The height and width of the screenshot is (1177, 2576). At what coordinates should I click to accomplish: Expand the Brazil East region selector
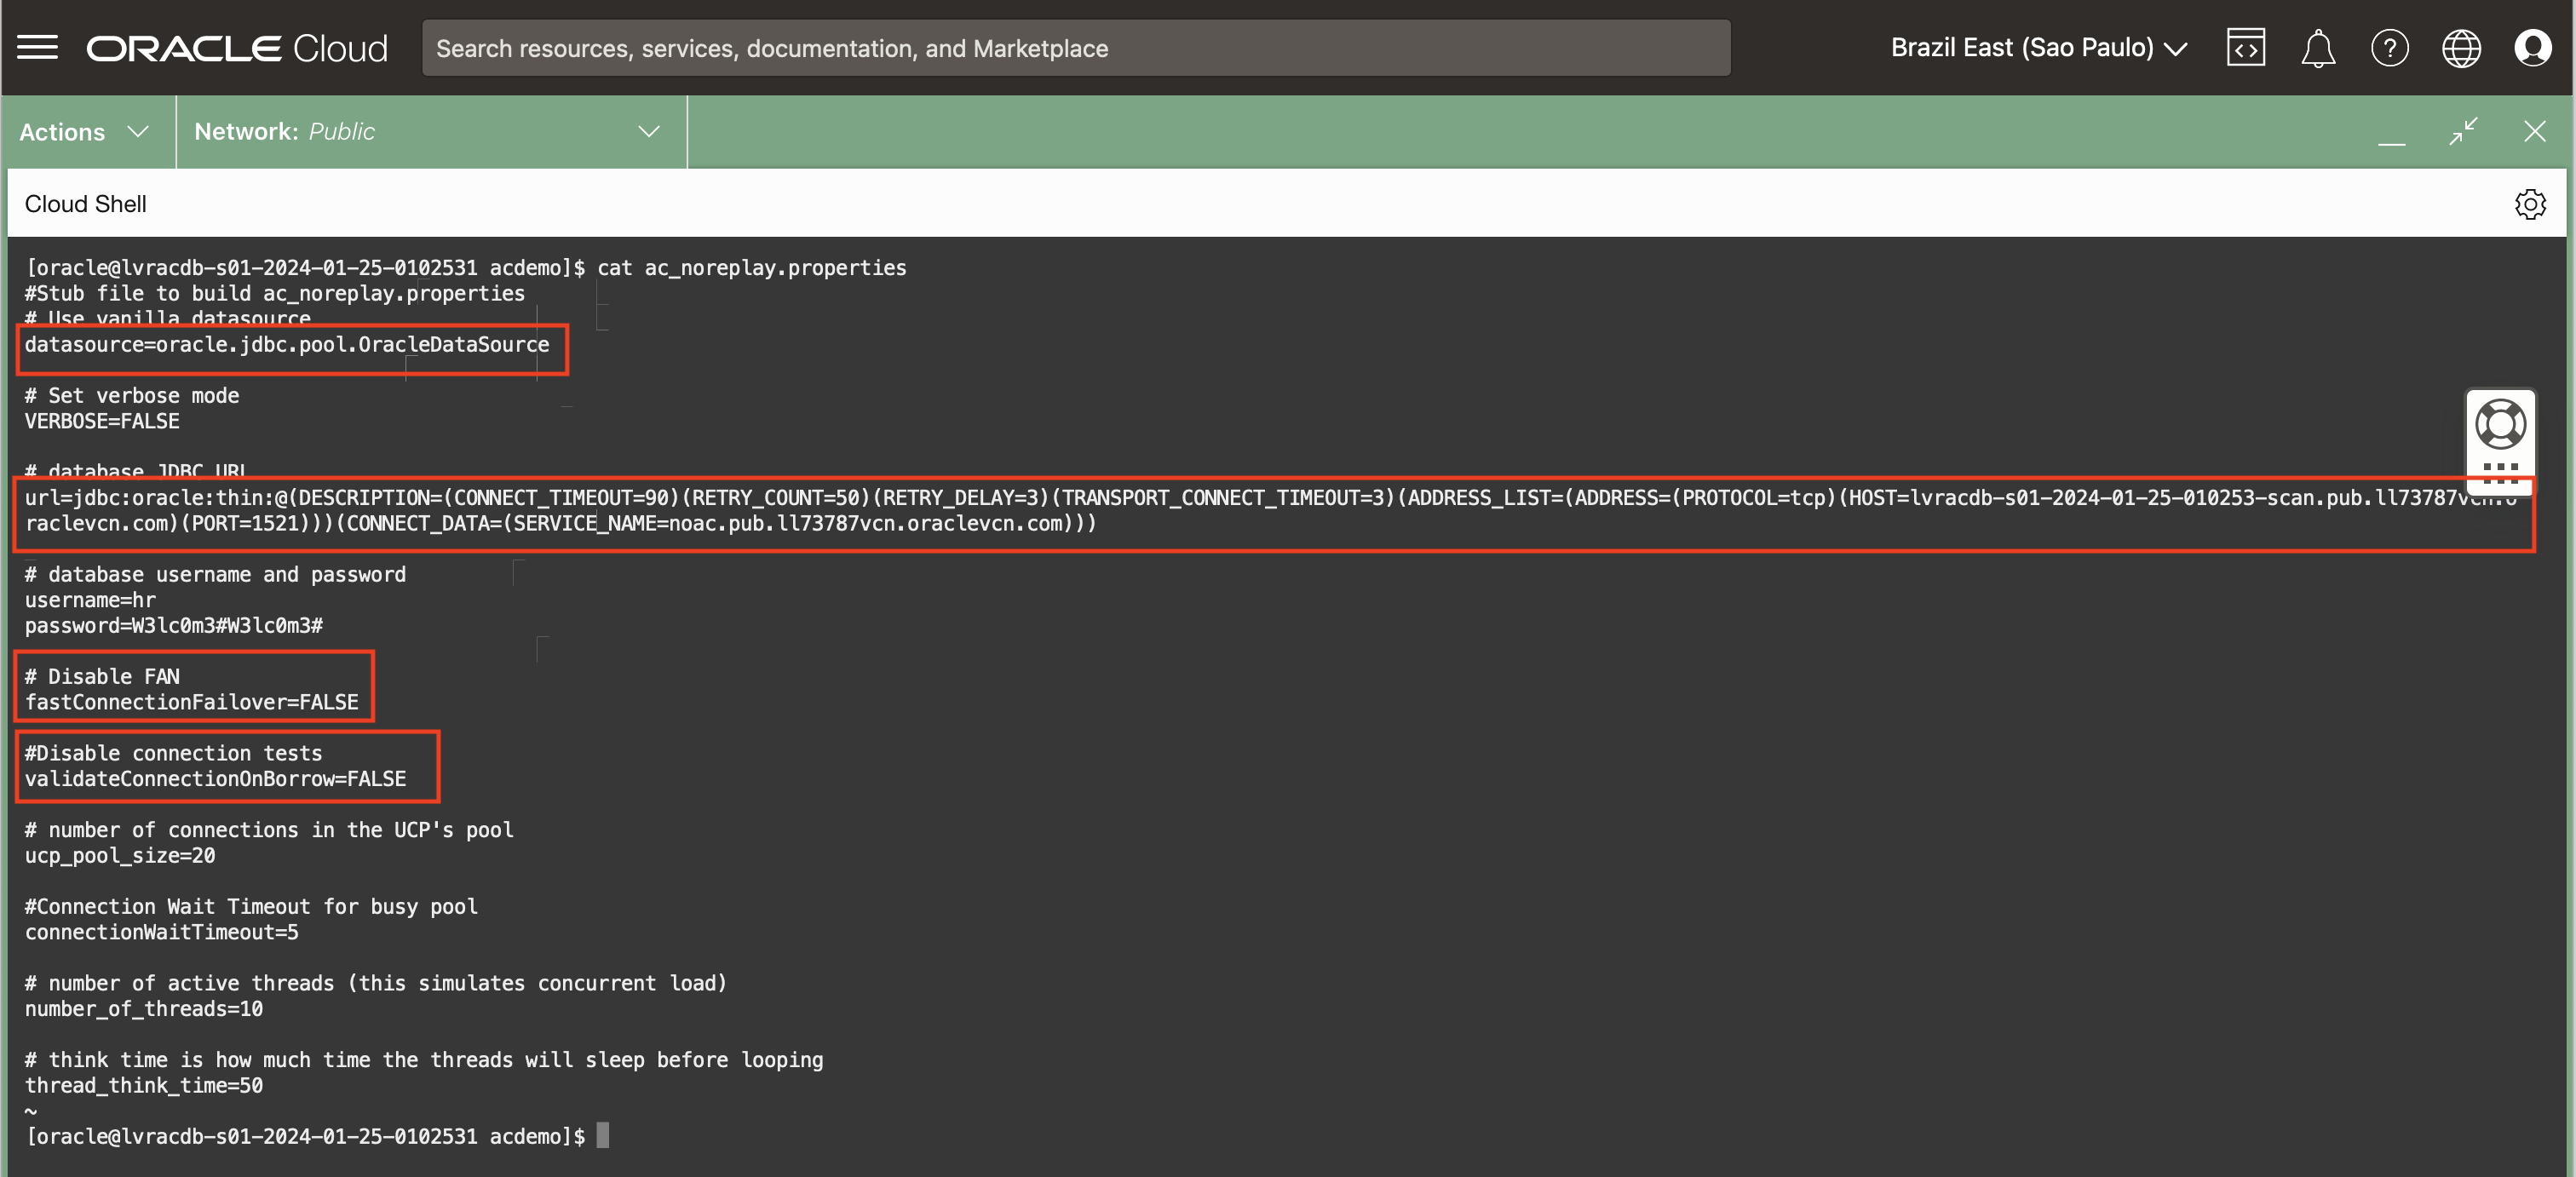(x=2038, y=48)
